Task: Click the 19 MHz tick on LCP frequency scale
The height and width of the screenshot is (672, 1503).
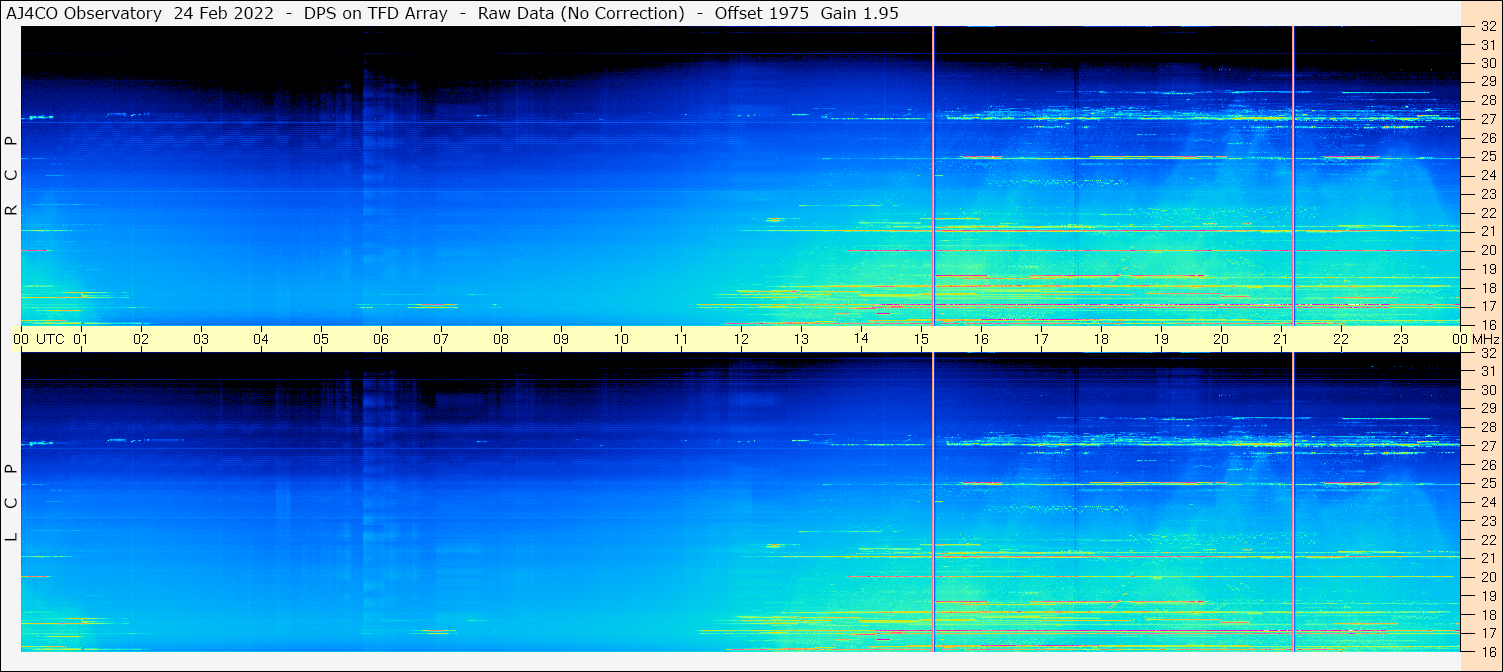Action: click(x=1488, y=596)
